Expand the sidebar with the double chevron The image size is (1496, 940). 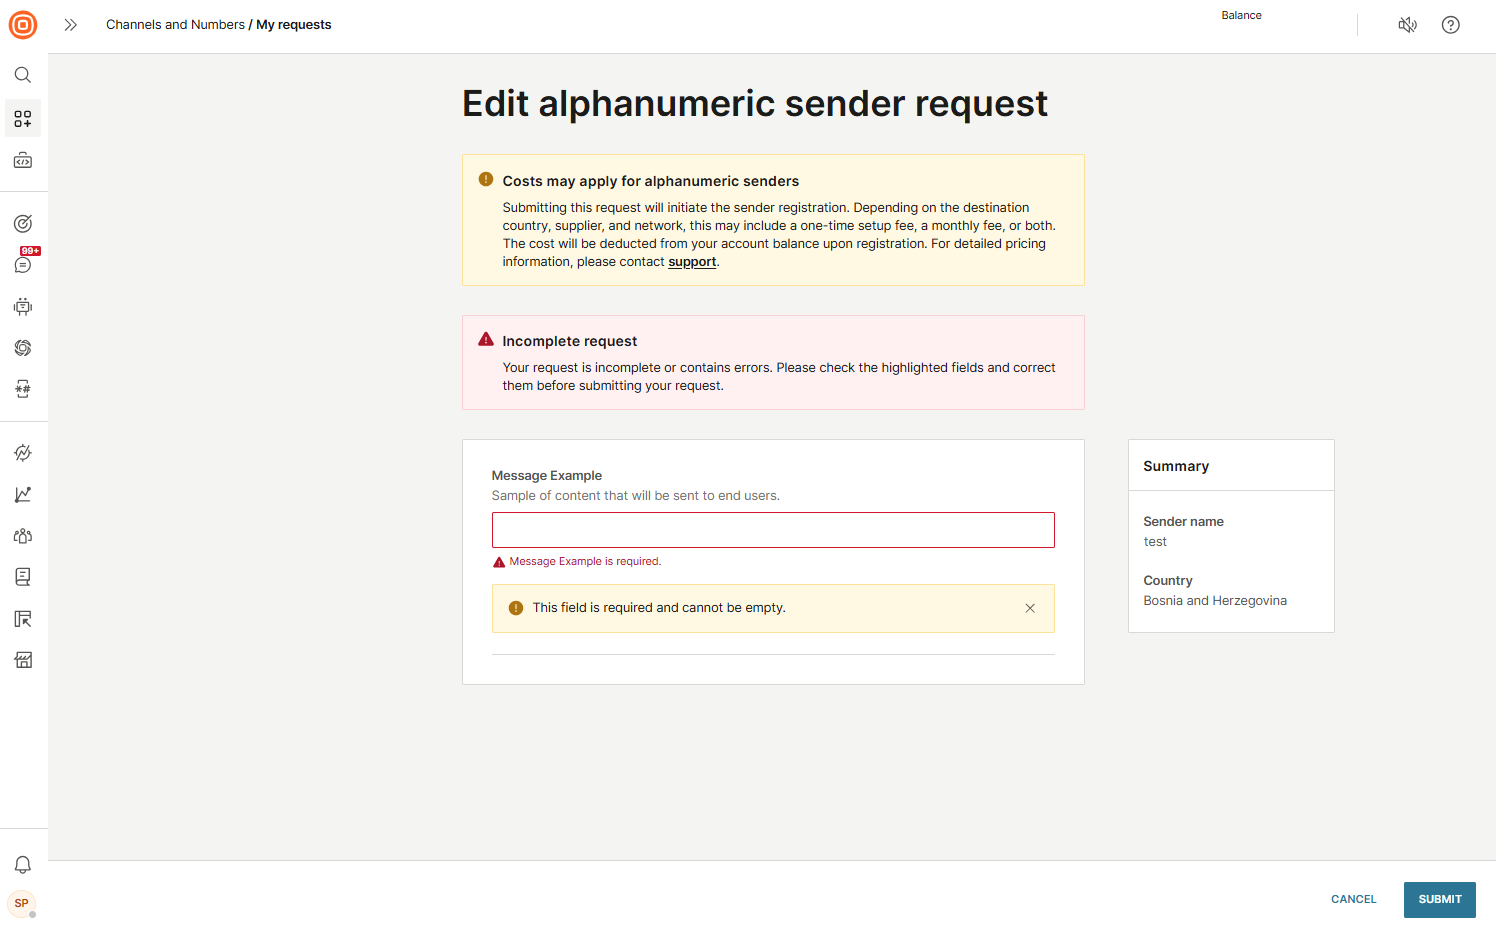point(70,25)
